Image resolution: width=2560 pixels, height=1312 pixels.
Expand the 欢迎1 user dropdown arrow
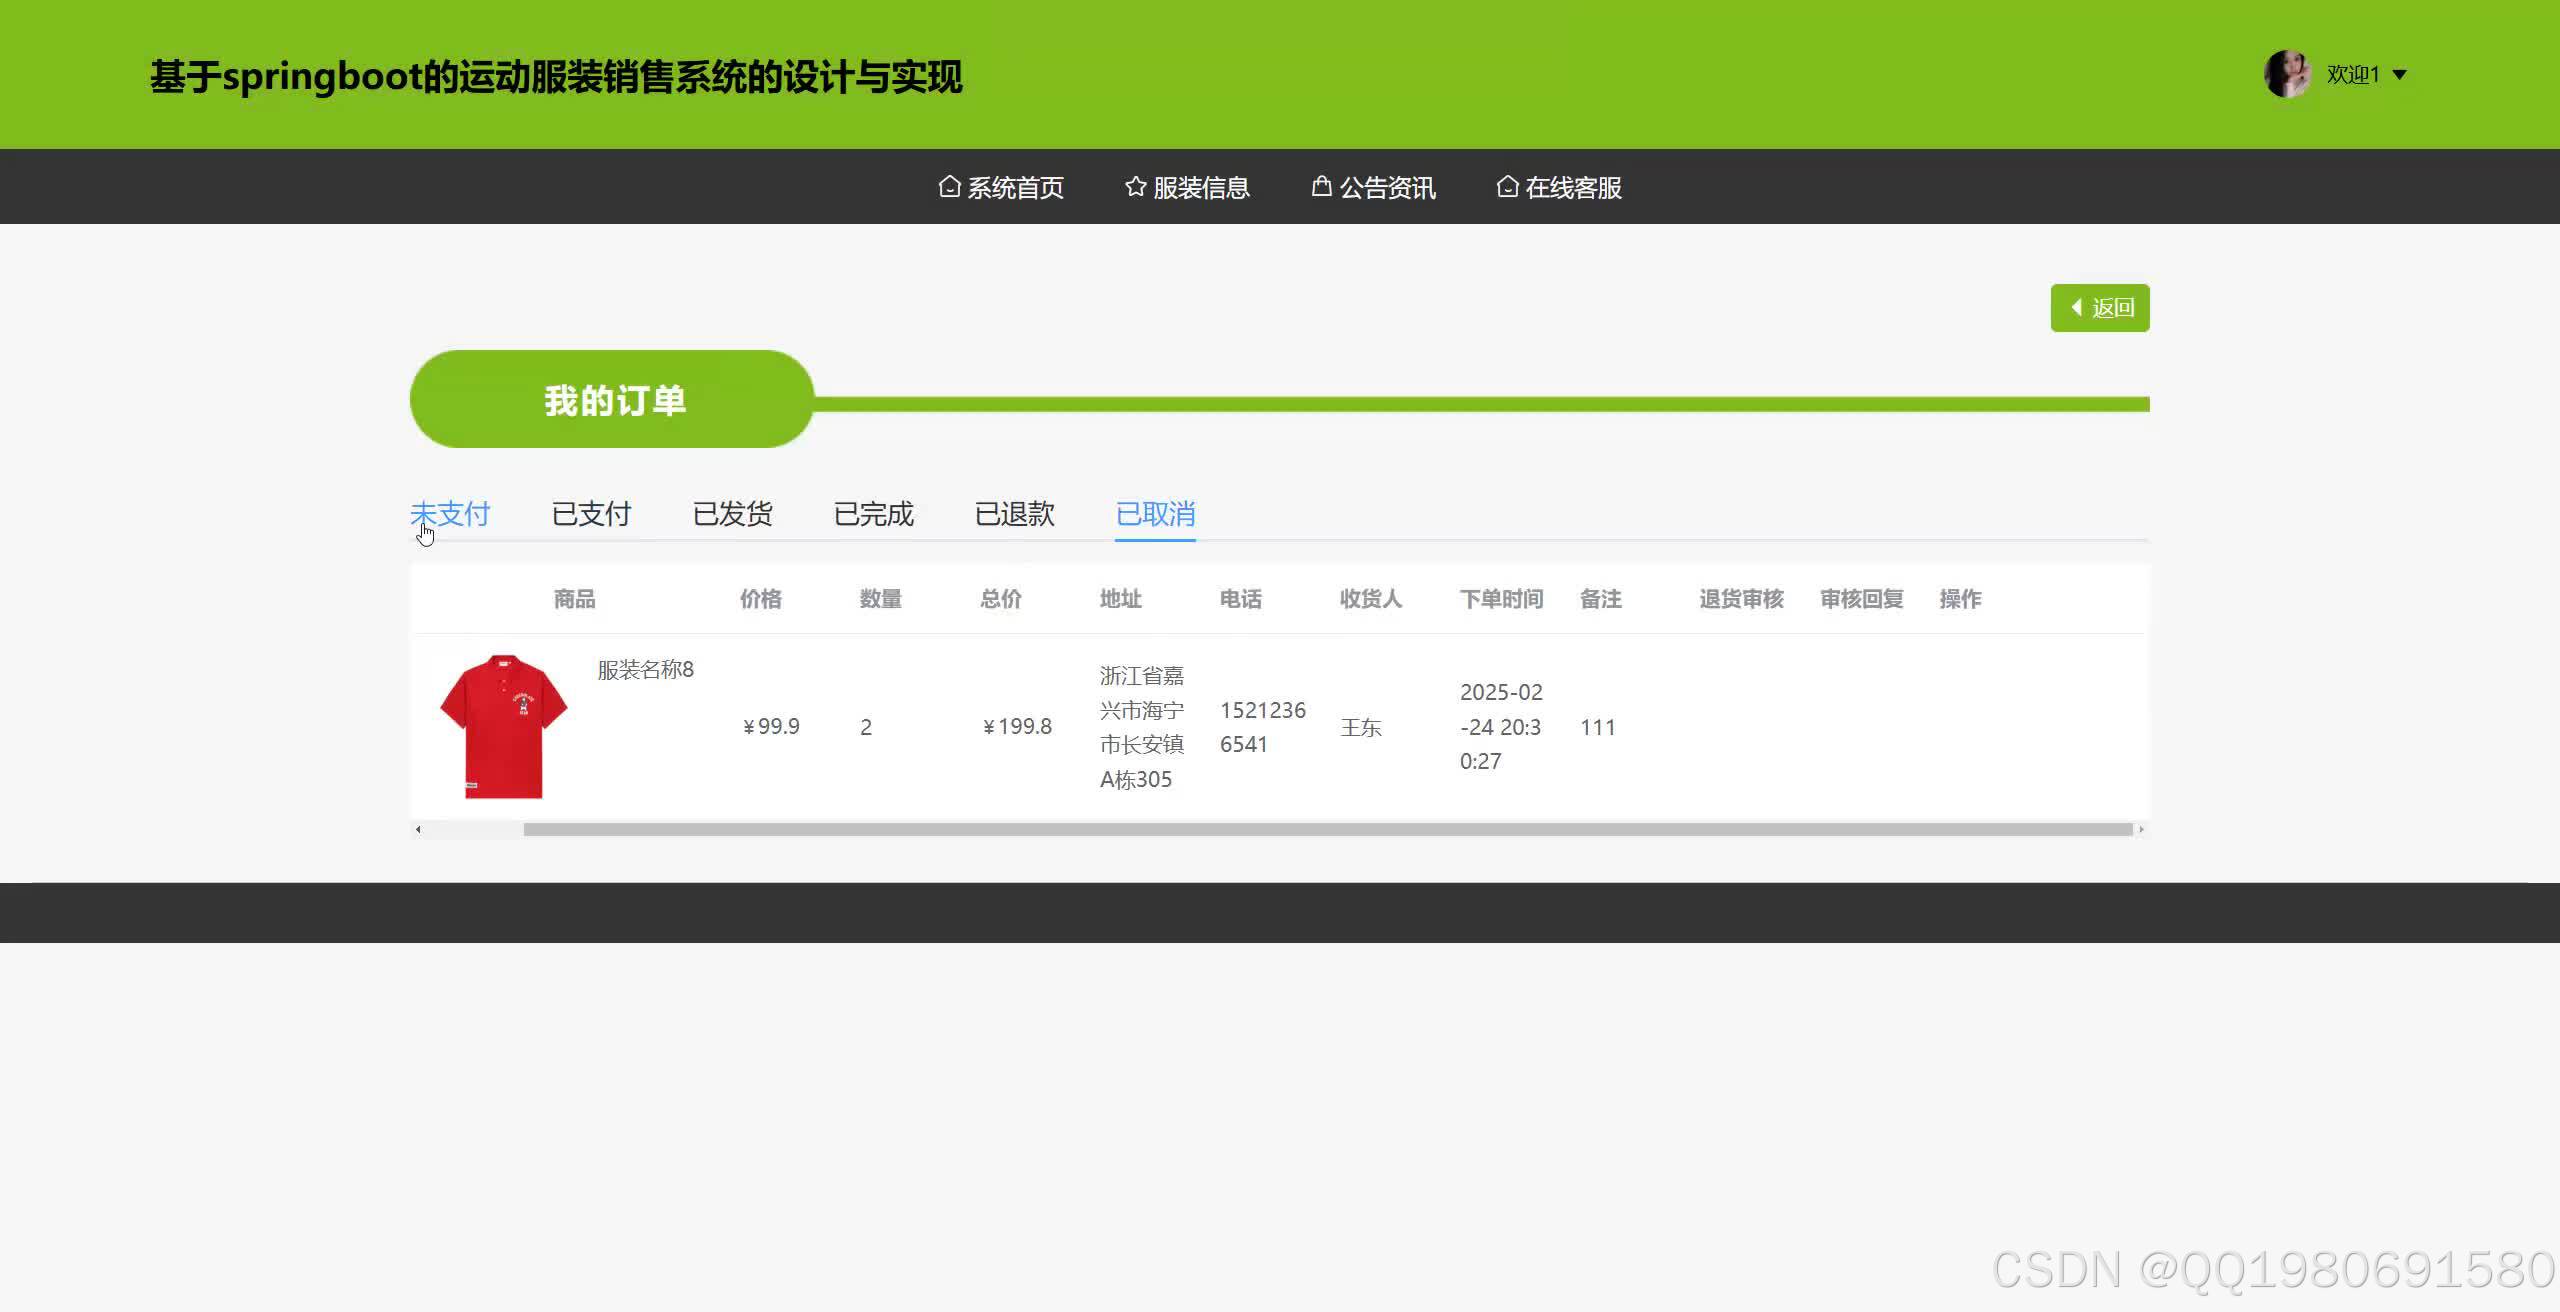[2399, 75]
